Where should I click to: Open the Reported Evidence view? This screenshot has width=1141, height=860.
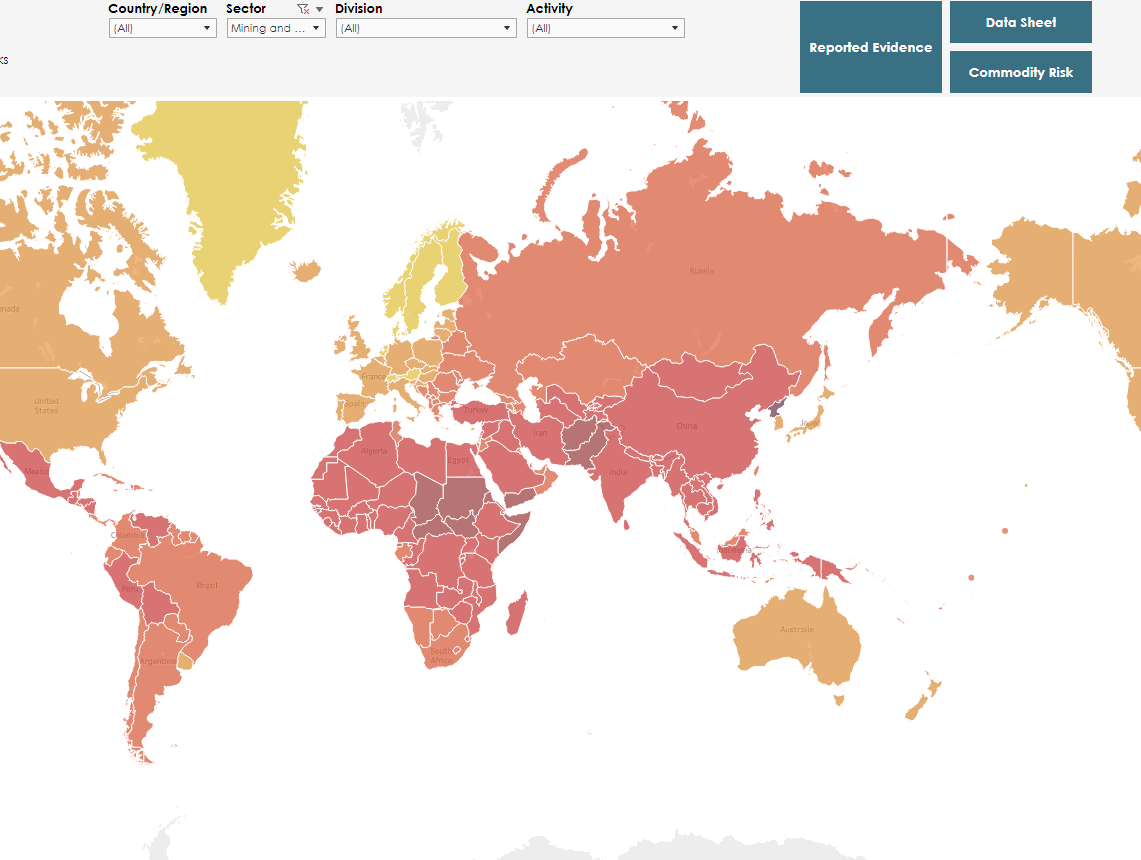(870, 47)
